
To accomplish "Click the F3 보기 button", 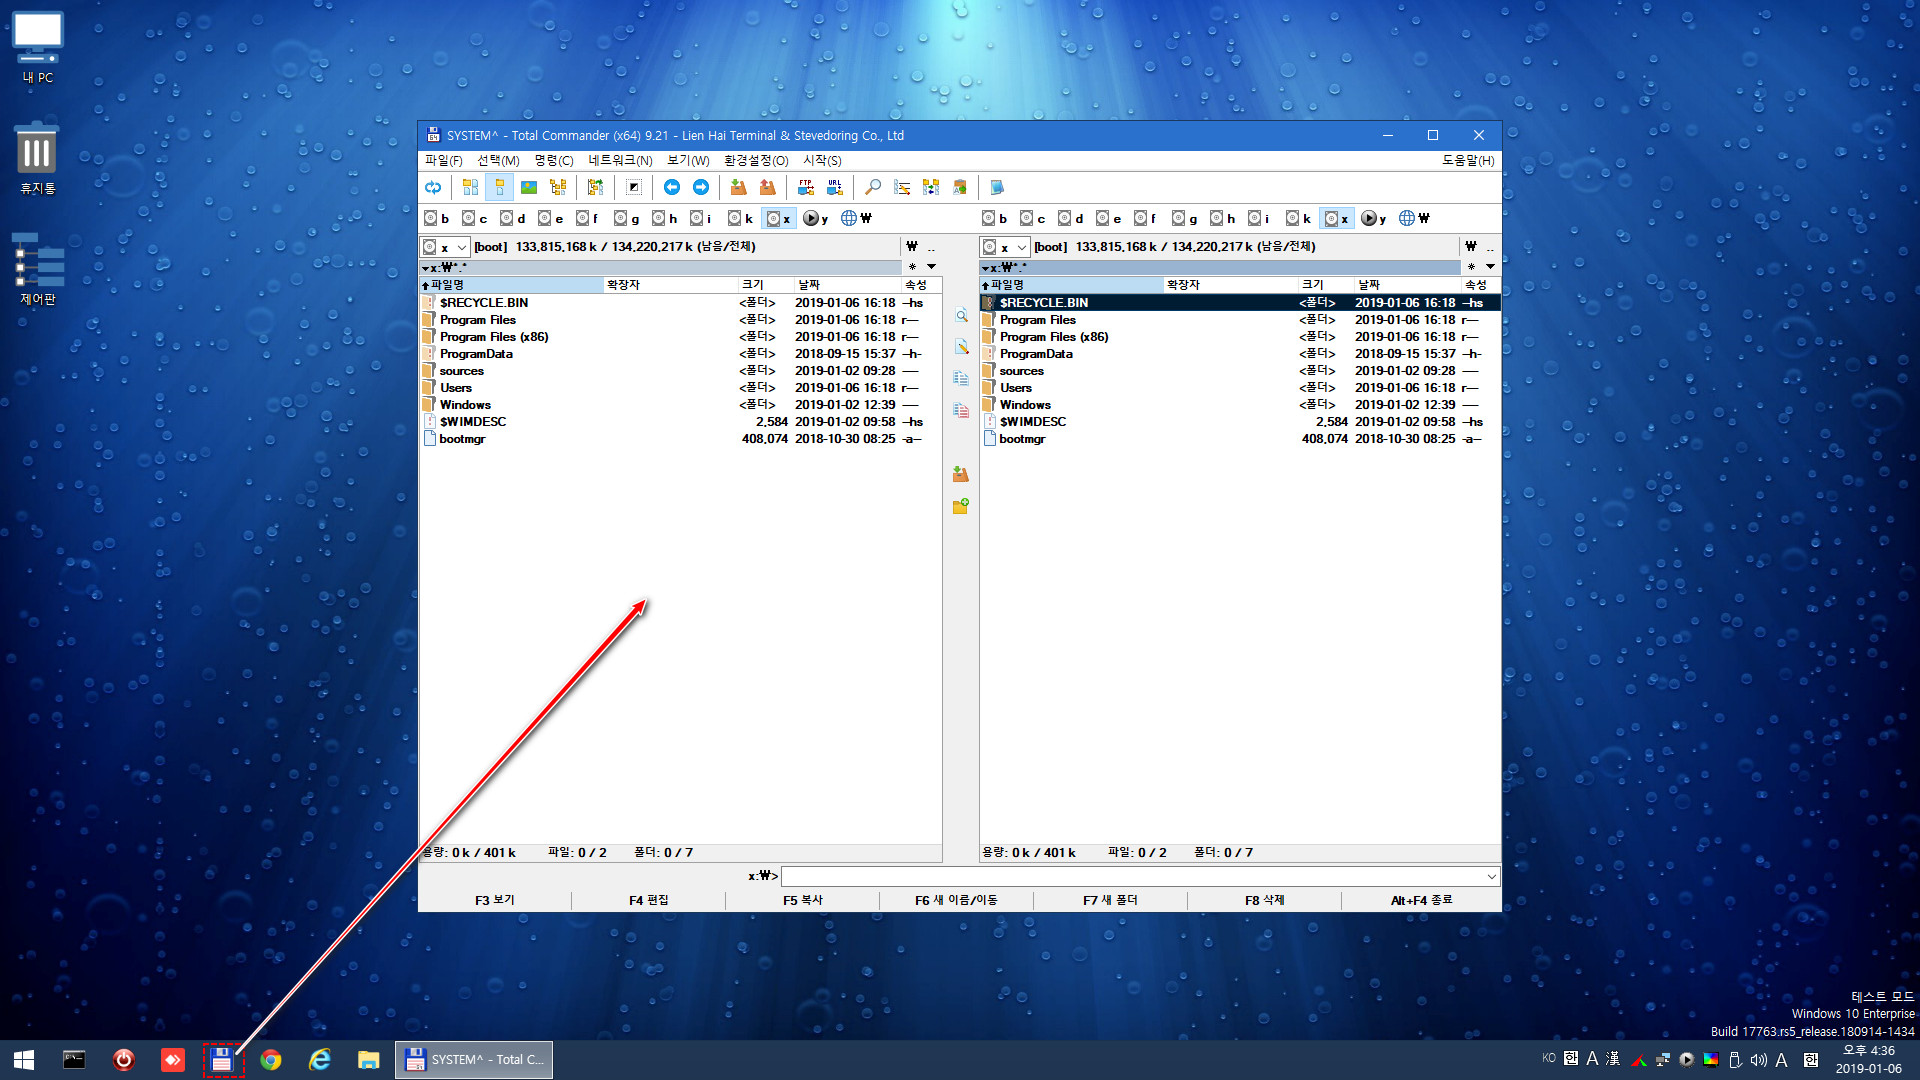I will [495, 900].
